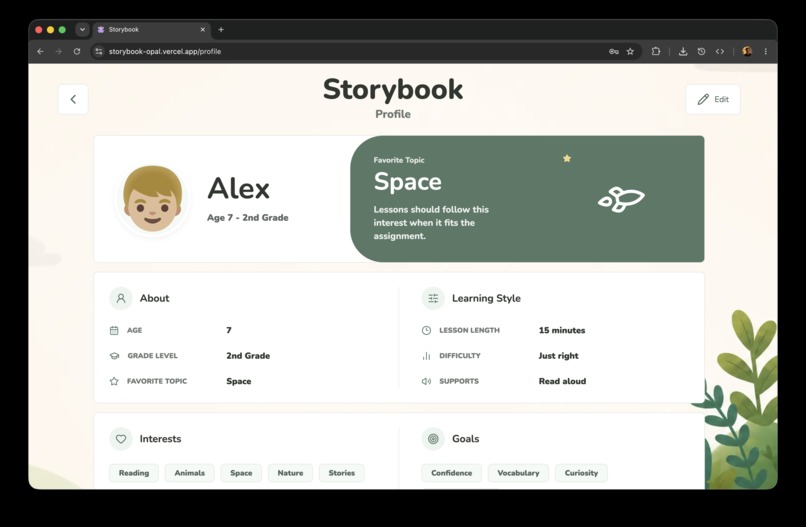Click the graduation cap icon by GRADE LEVEL
Screen dimensions: 806x527
point(114,356)
